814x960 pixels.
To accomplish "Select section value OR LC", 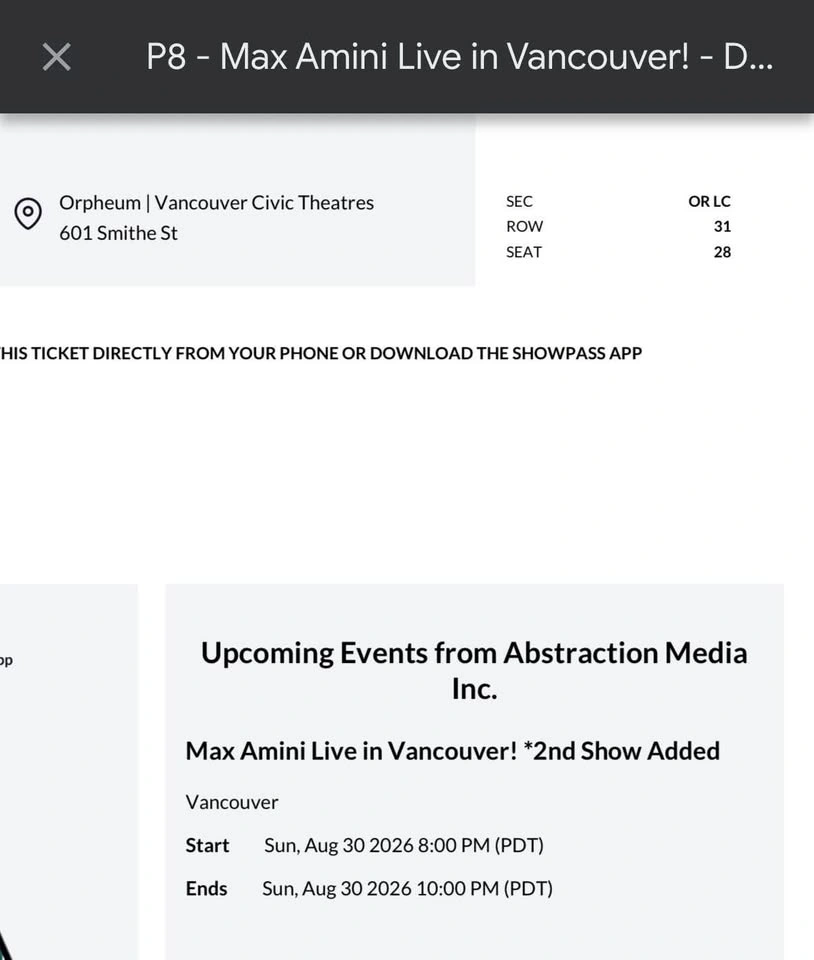I will [709, 201].
